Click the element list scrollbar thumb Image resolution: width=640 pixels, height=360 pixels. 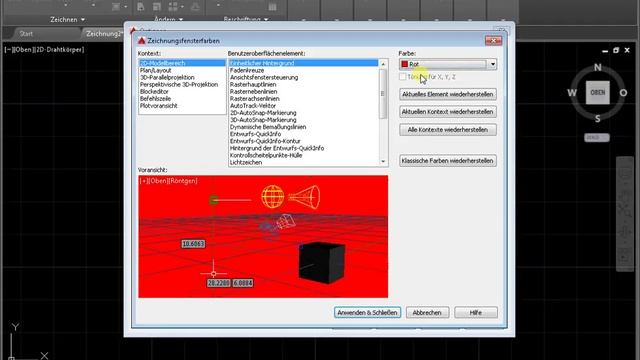(383, 94)
